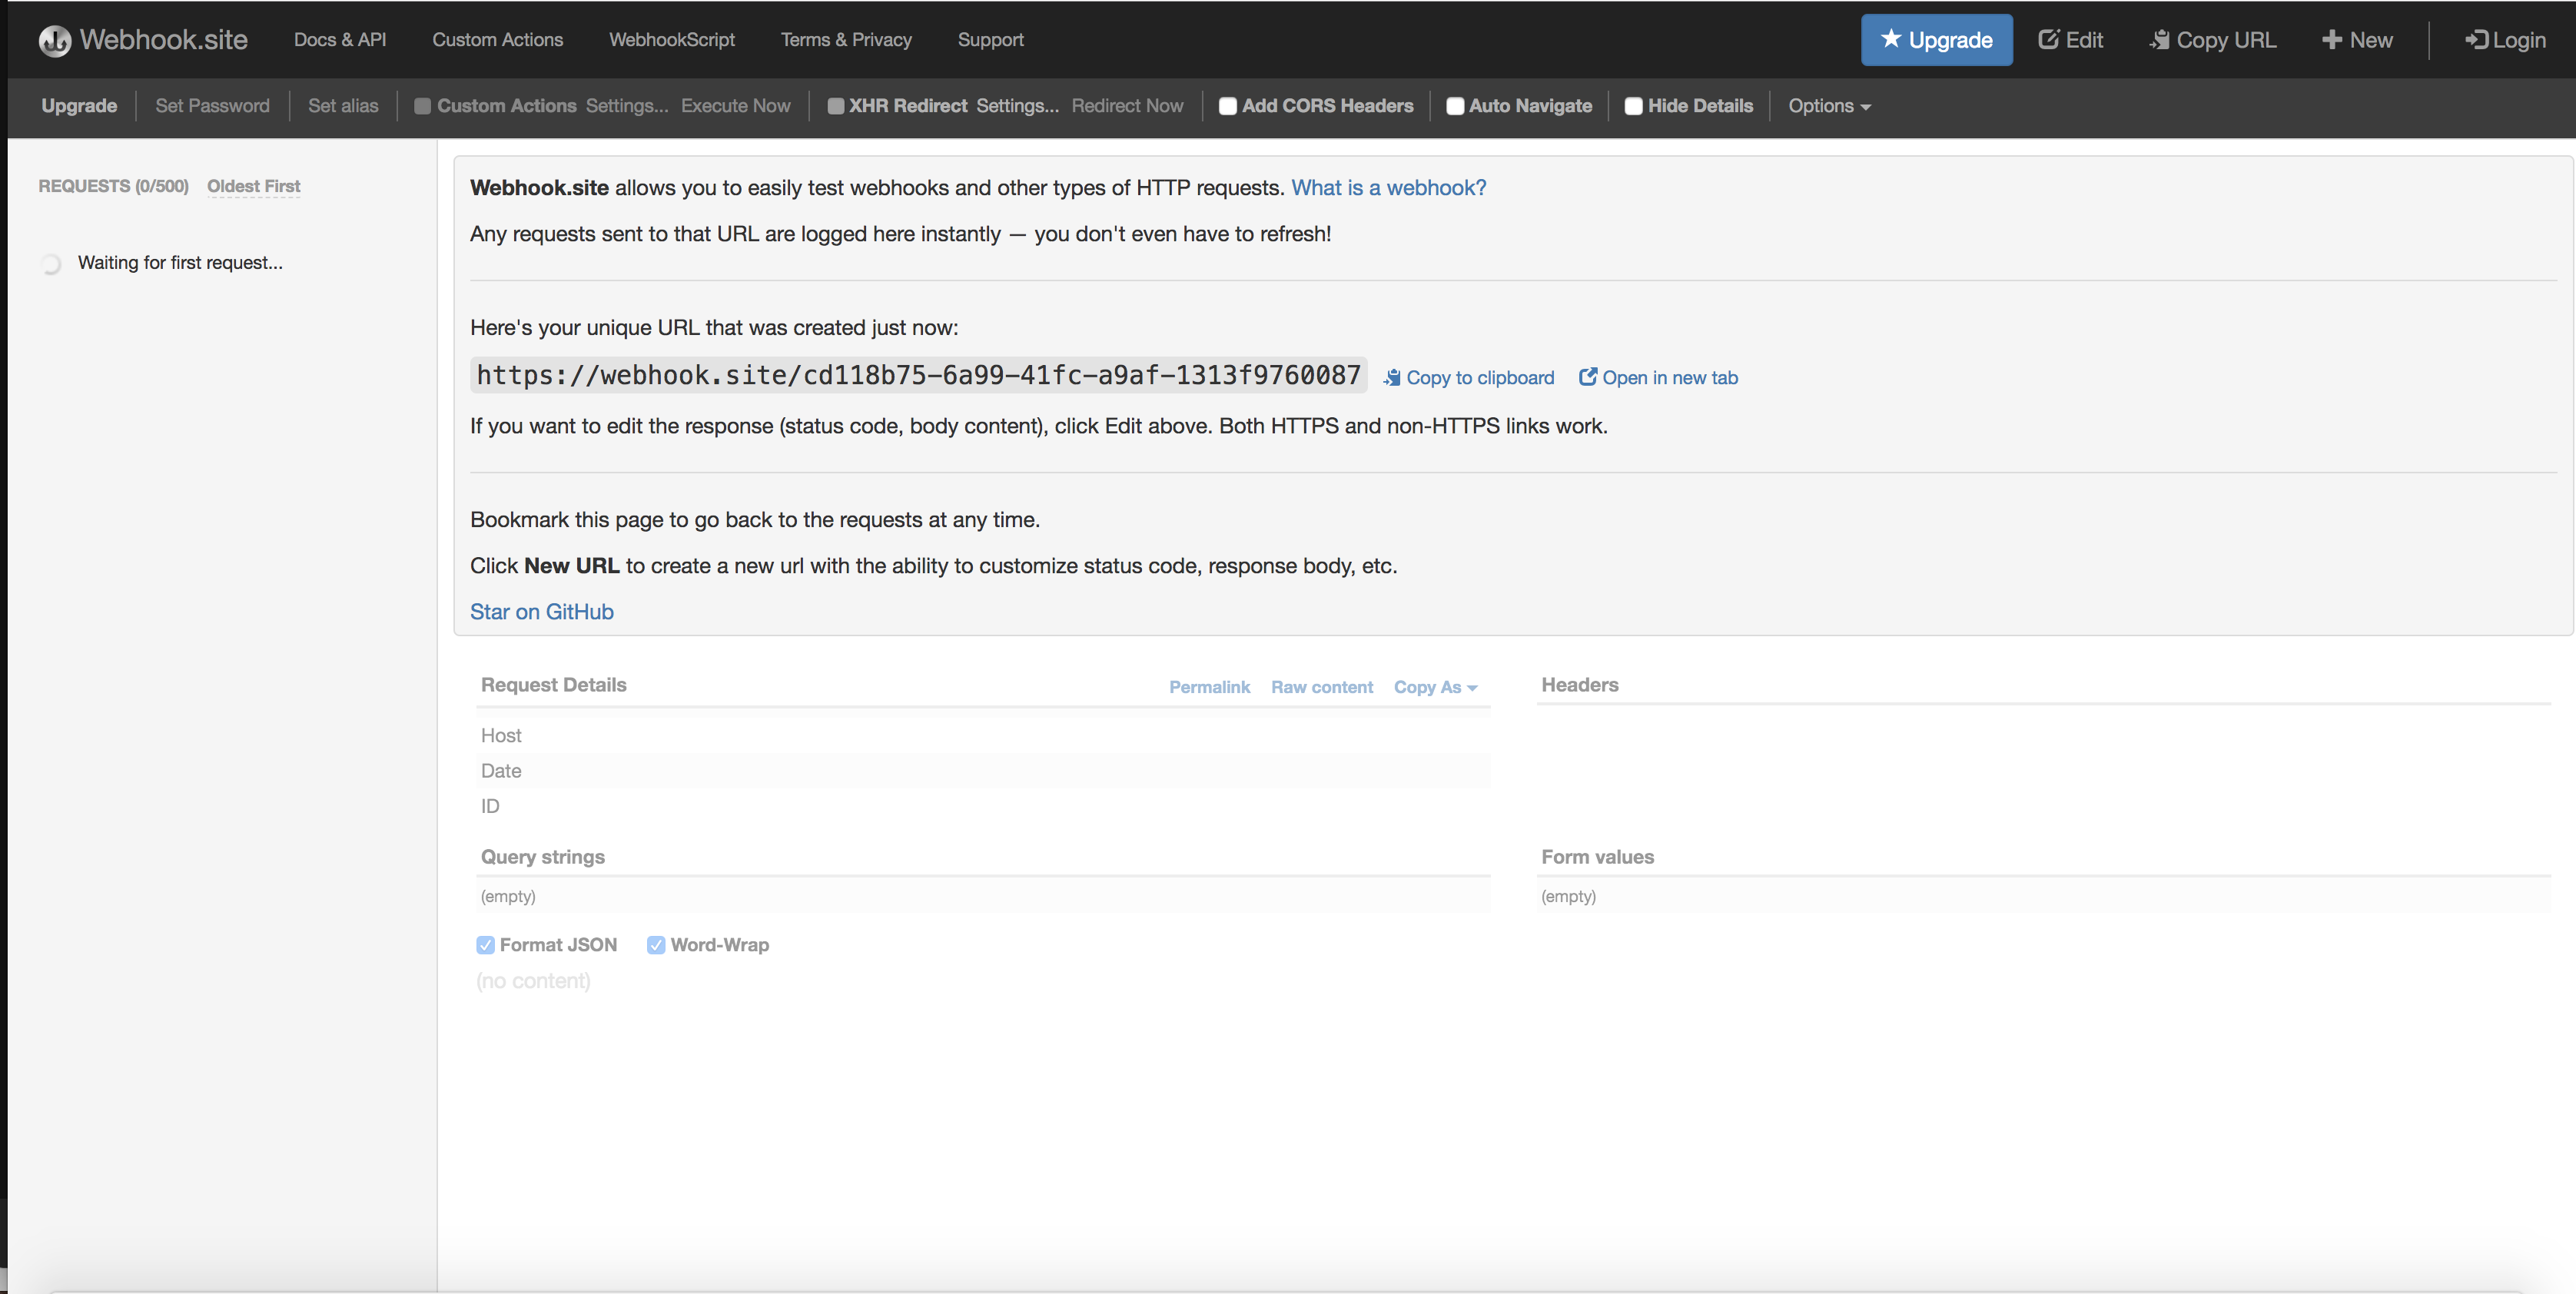
Task: Click the unique webhook URL text
Action: pyautogui.click(x=918, y=376)
